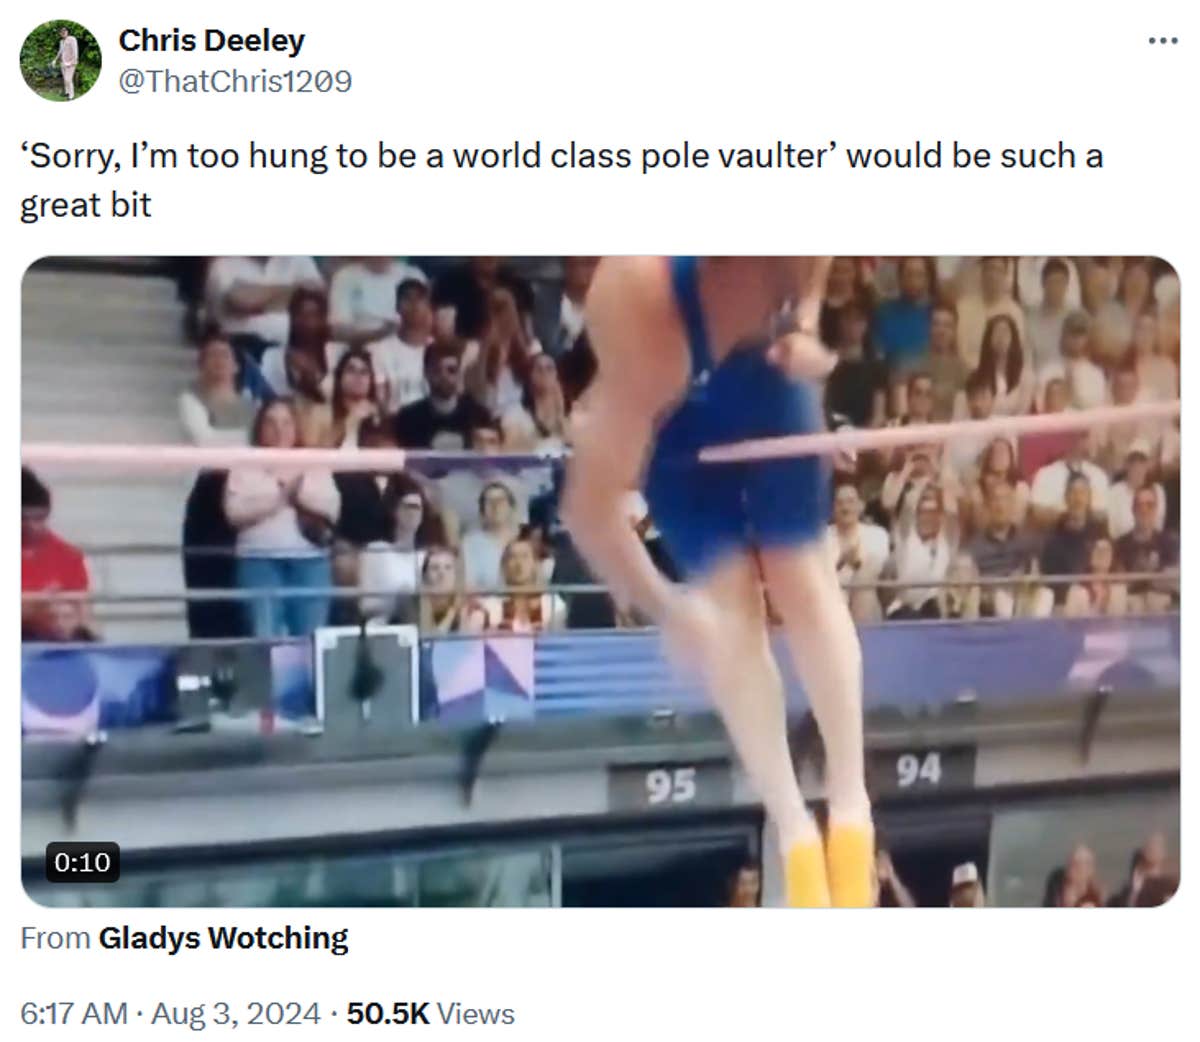The height and width of the screenshot is (1042, 1200).
Task: Click the From label beside Gladys Wotching
Action: coord(55,937)
